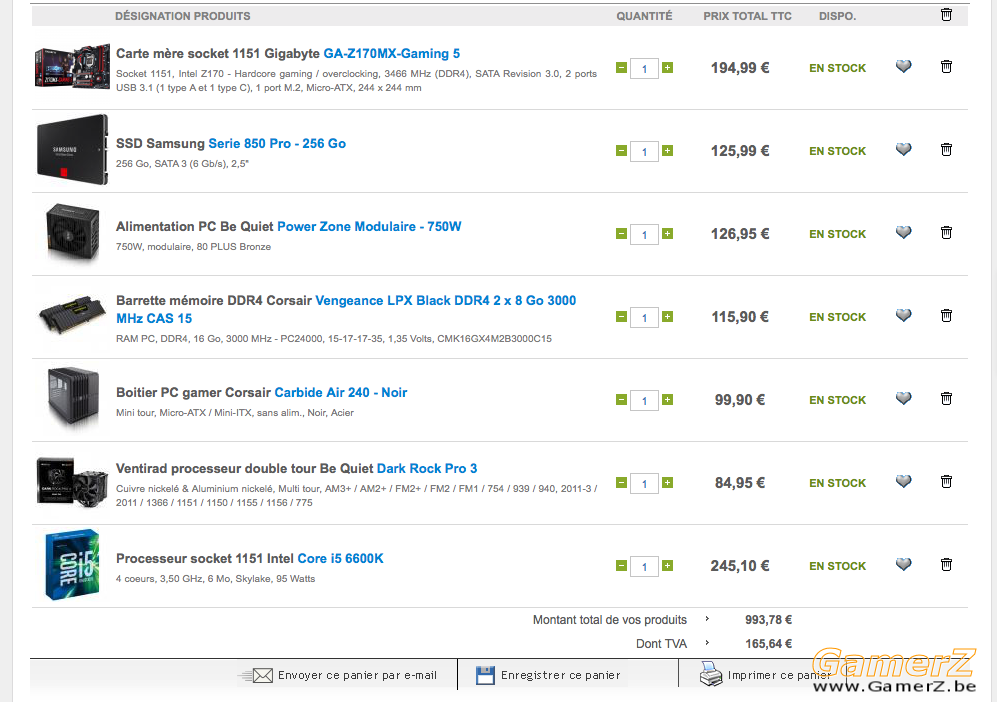The width and height of the screenshot is (997, 702).
Task: Open the Corsair Vengeance memory thumbnail
Action: (x=72, y=315)
